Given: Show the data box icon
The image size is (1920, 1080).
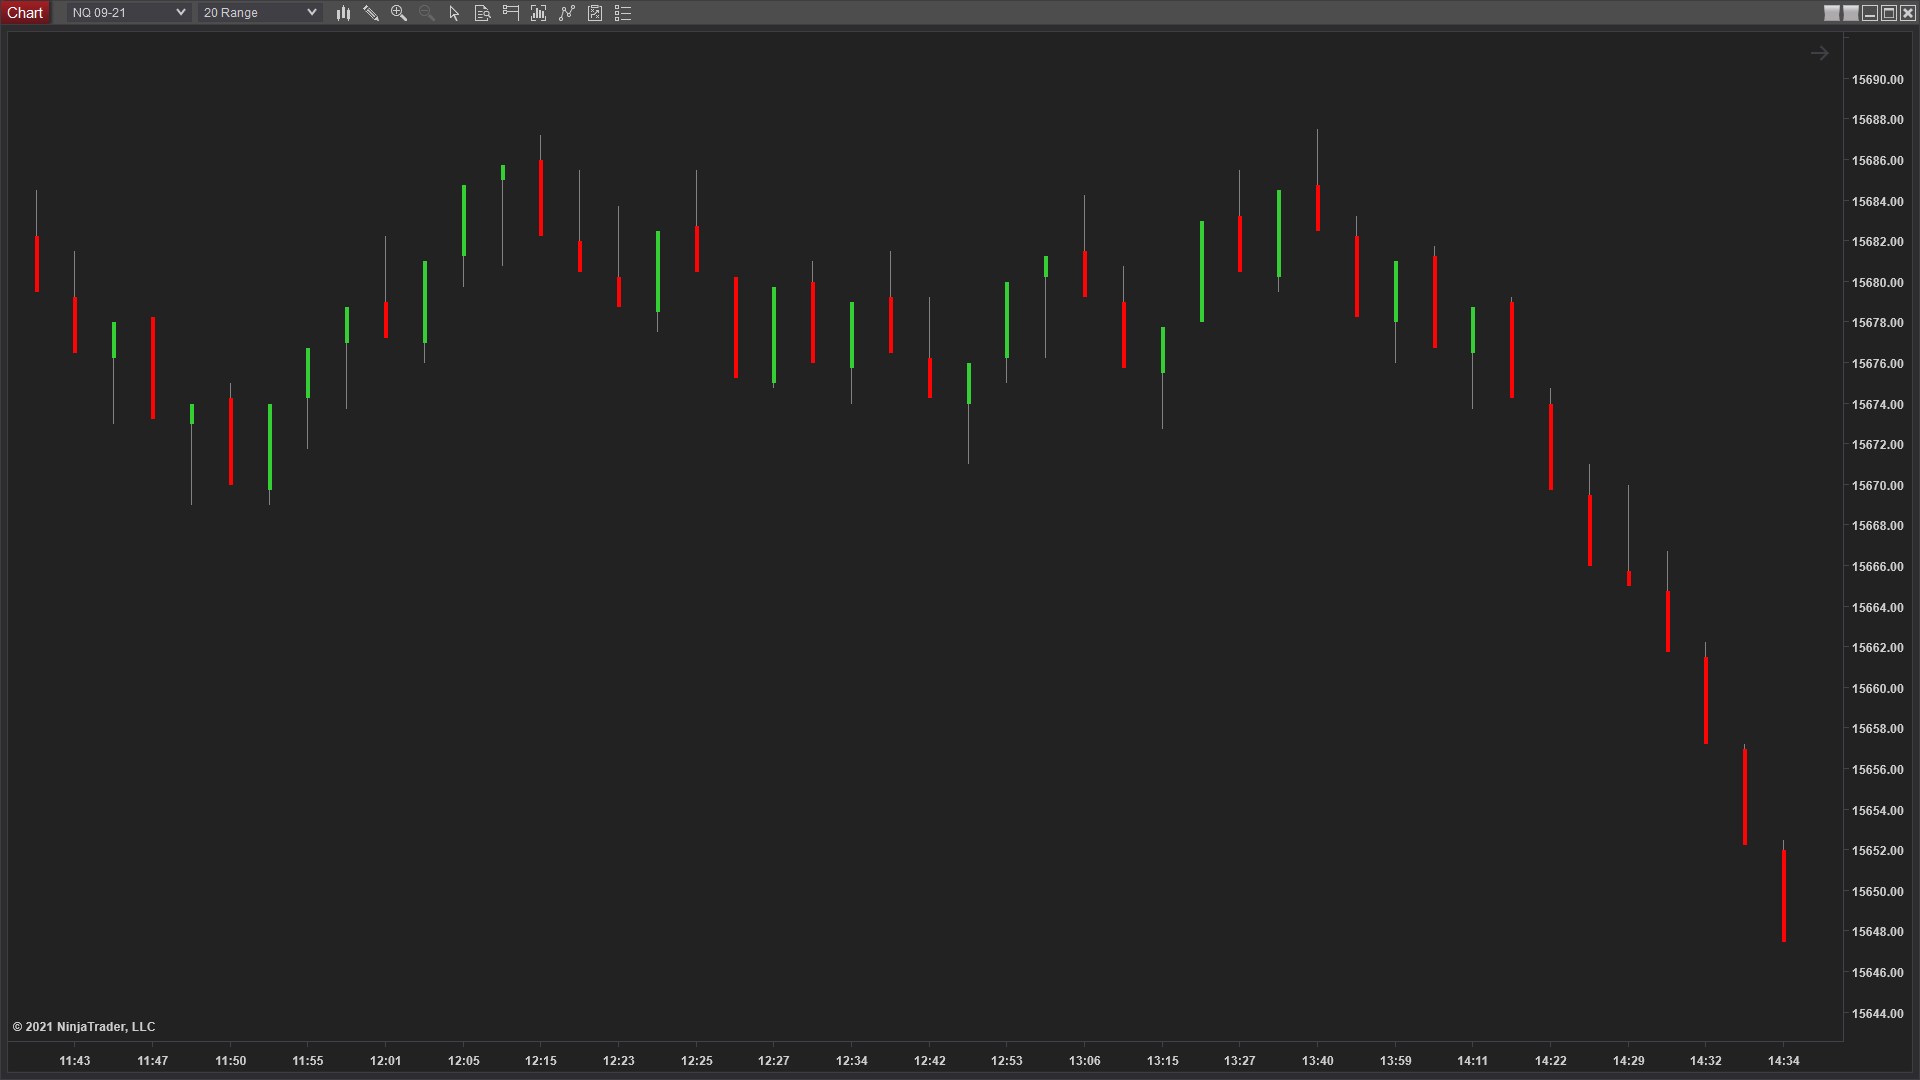Looking at the screenshot, I should (483, 13).
